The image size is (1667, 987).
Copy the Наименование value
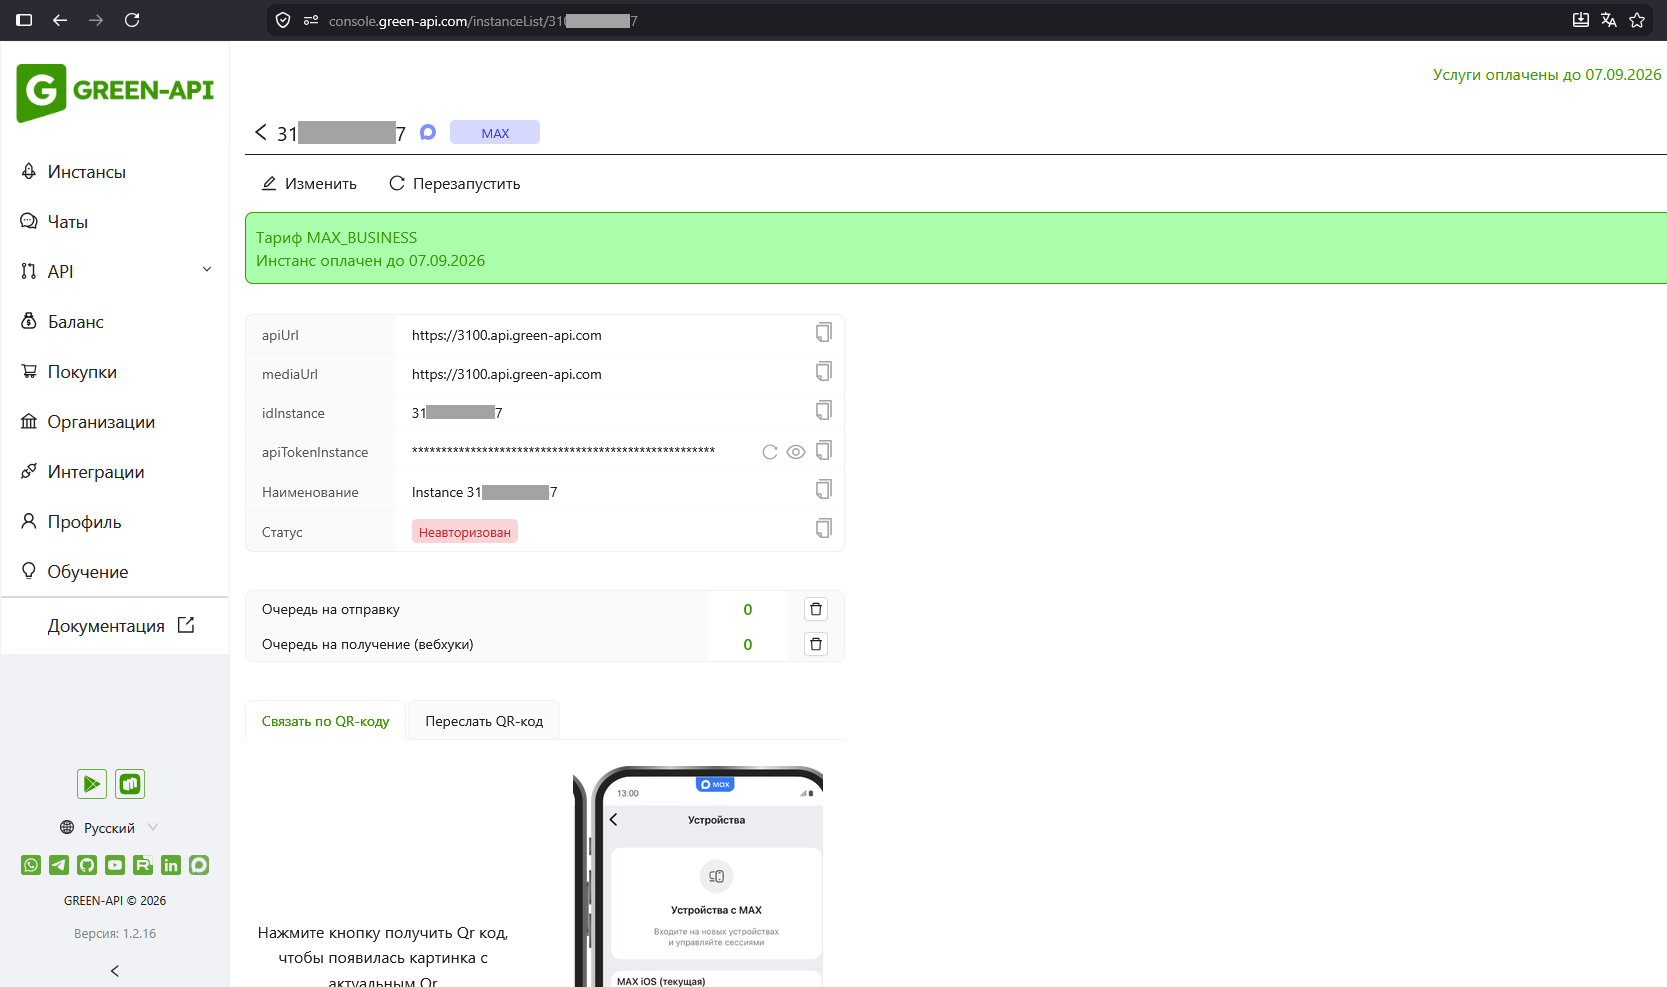point(823,489)
